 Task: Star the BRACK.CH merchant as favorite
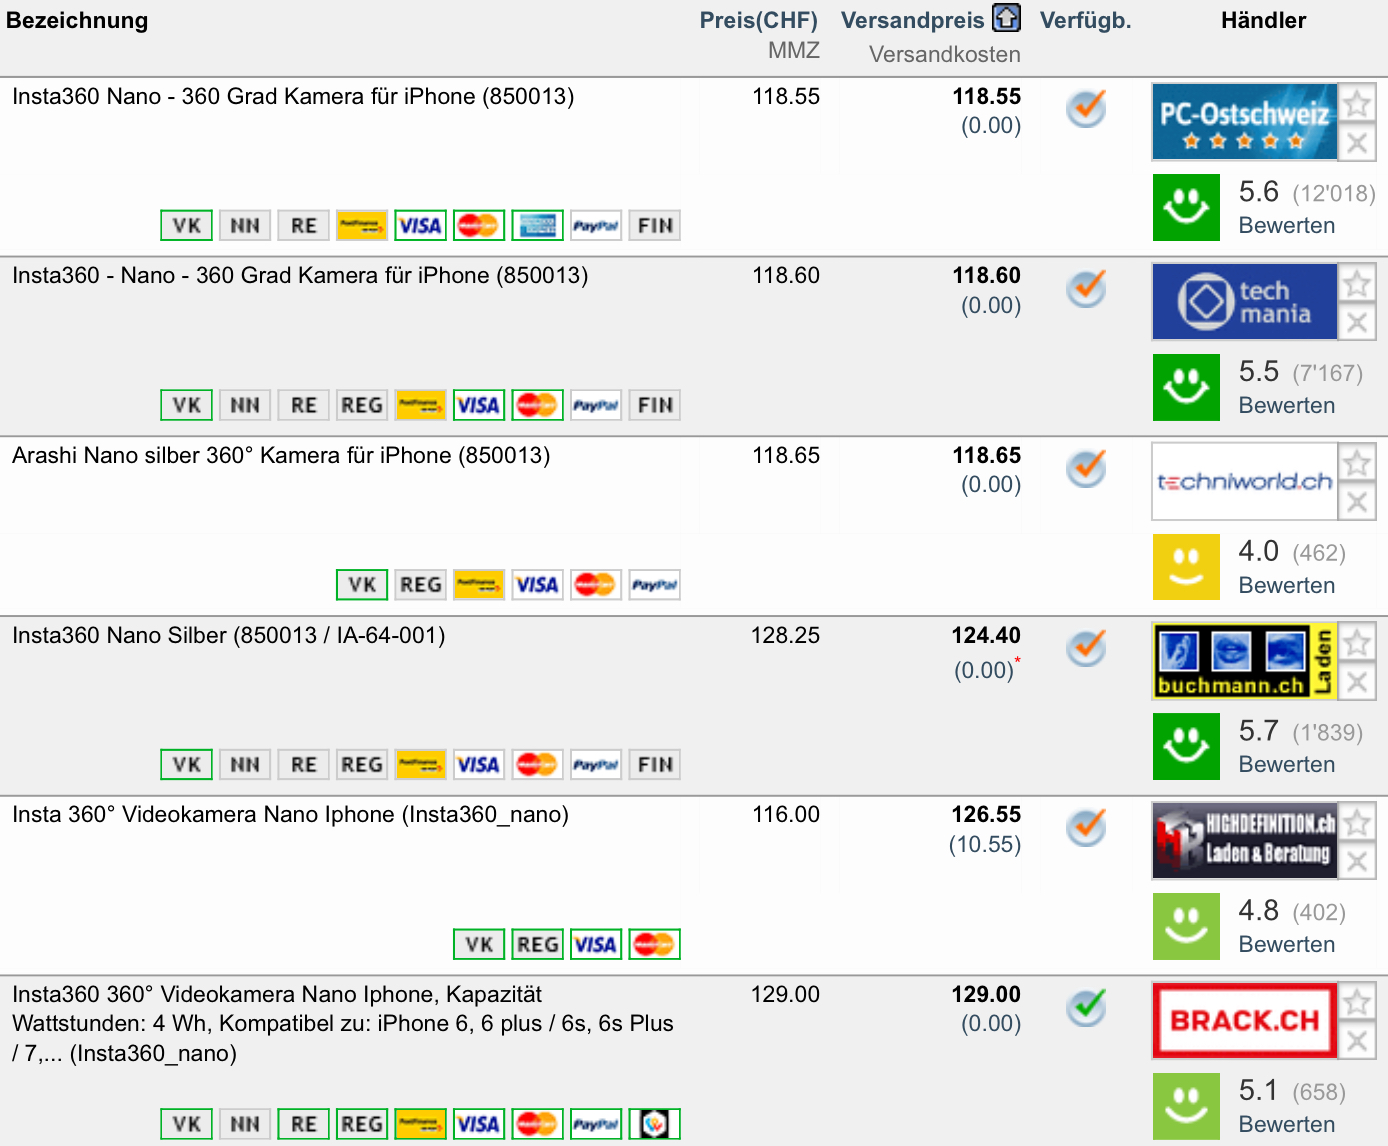click(x=1357, y=1002)
